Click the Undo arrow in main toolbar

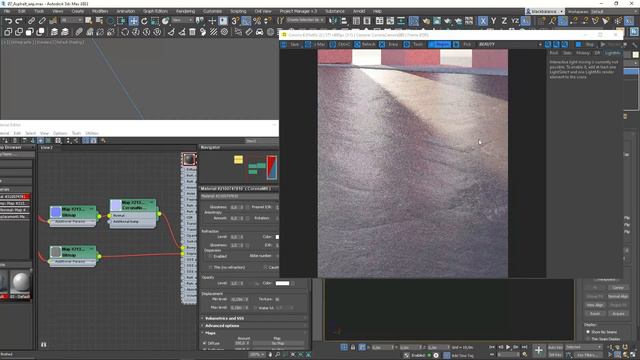tap(8, 21)
